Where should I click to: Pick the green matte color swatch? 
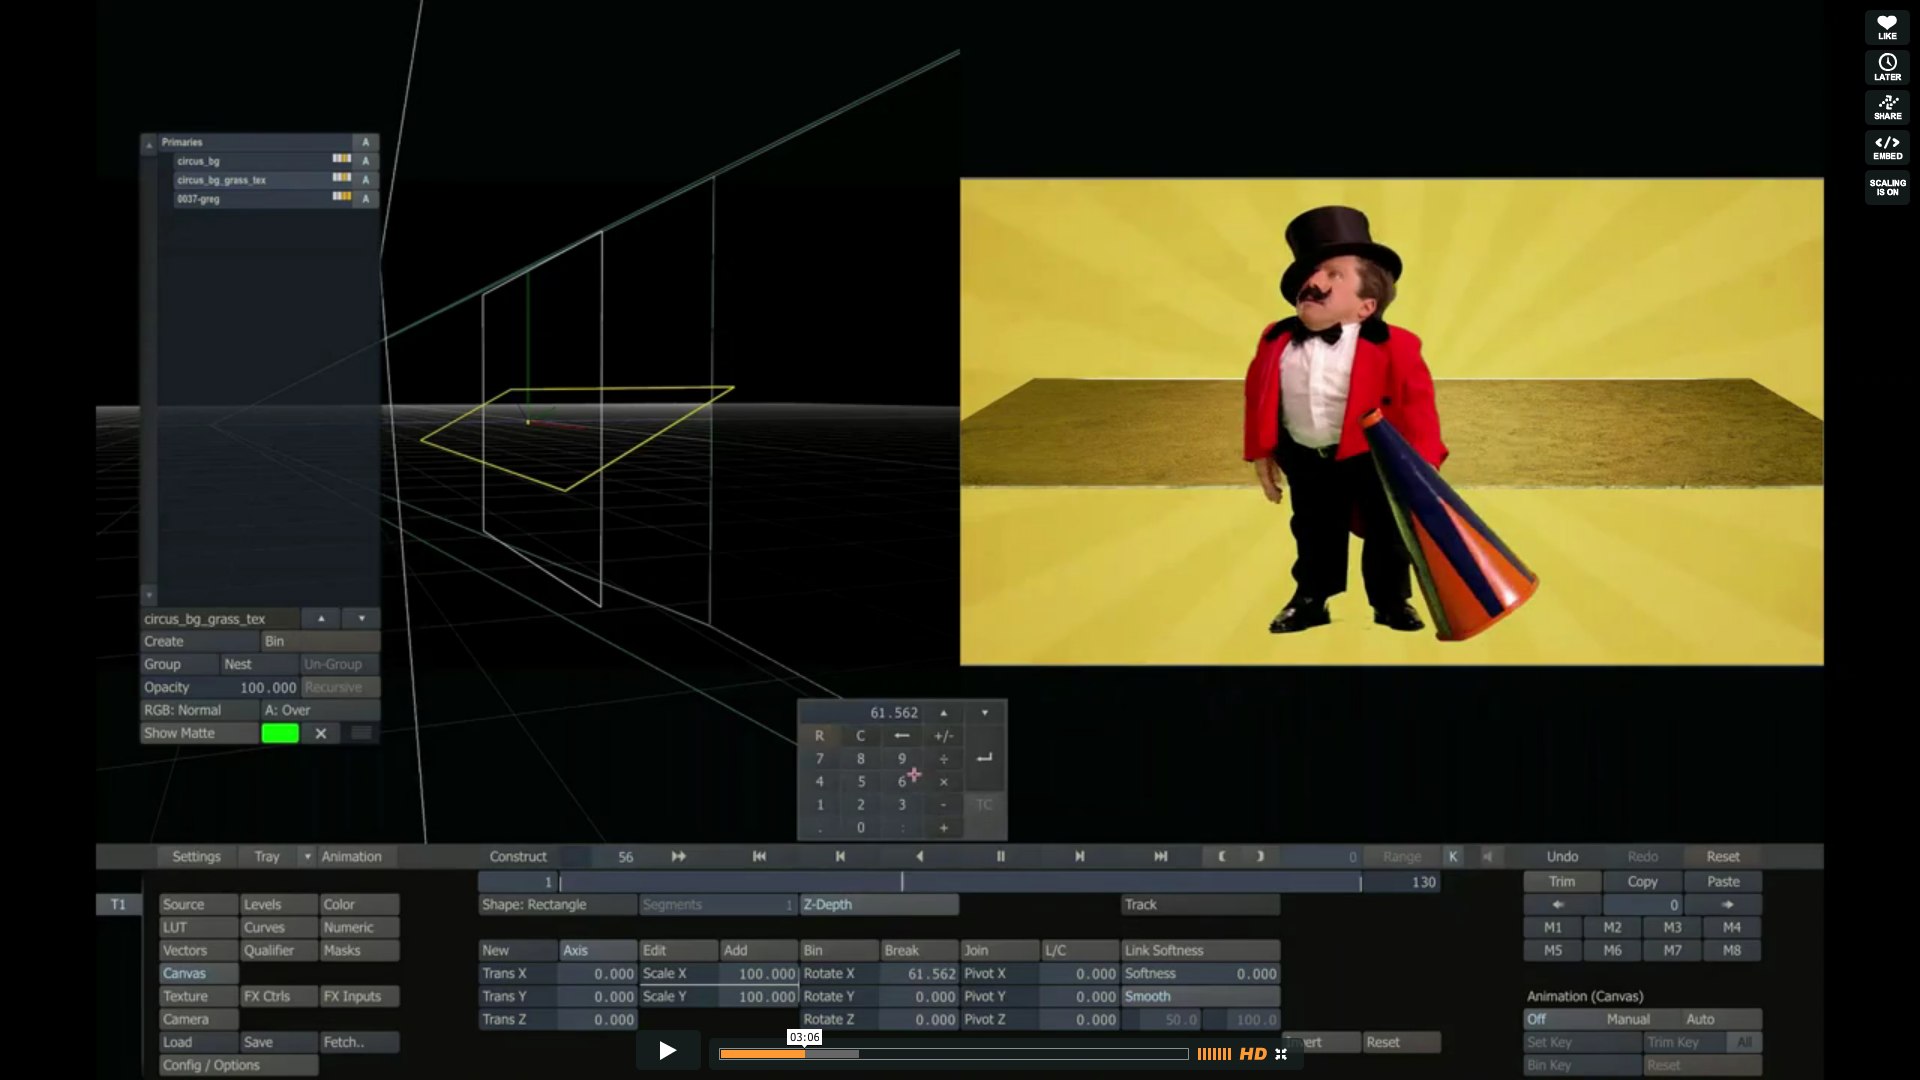(x=280, y=733)
